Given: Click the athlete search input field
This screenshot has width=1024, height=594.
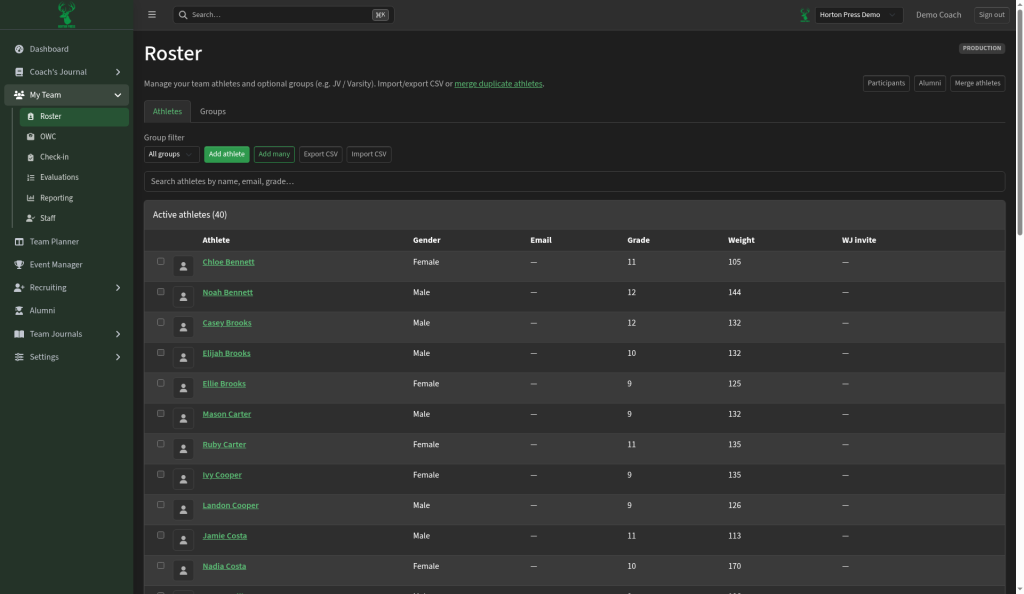Looking at the screenshot, I should [574, 181].
